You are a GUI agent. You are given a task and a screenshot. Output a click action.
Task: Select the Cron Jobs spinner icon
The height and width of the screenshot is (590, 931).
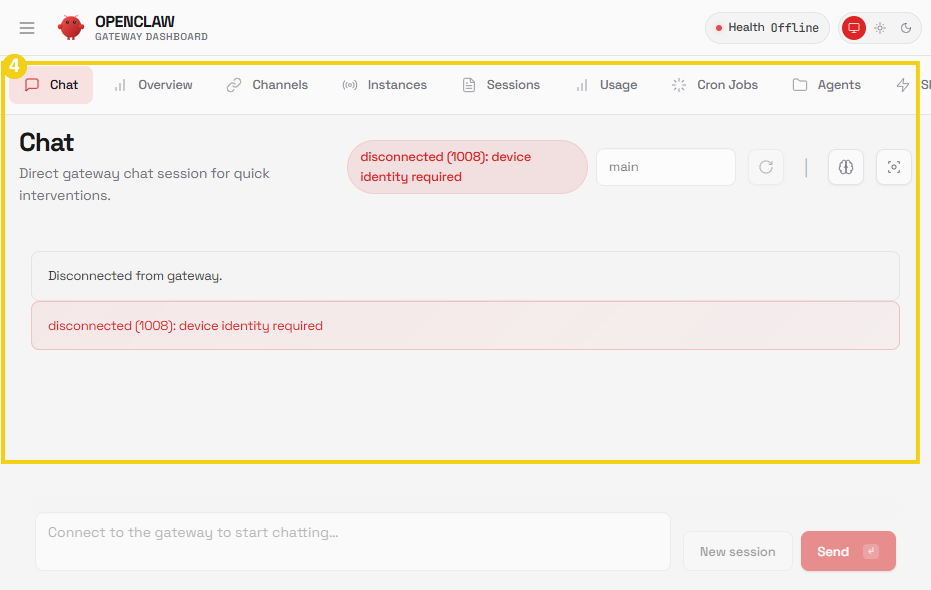678,85
